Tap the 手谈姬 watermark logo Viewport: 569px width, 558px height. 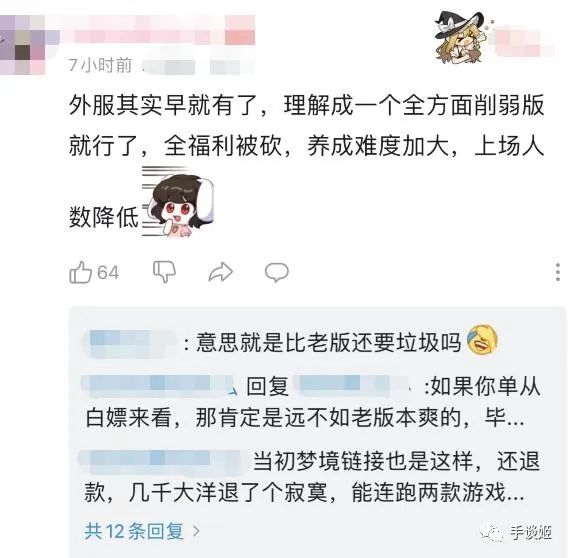point(516,533)
